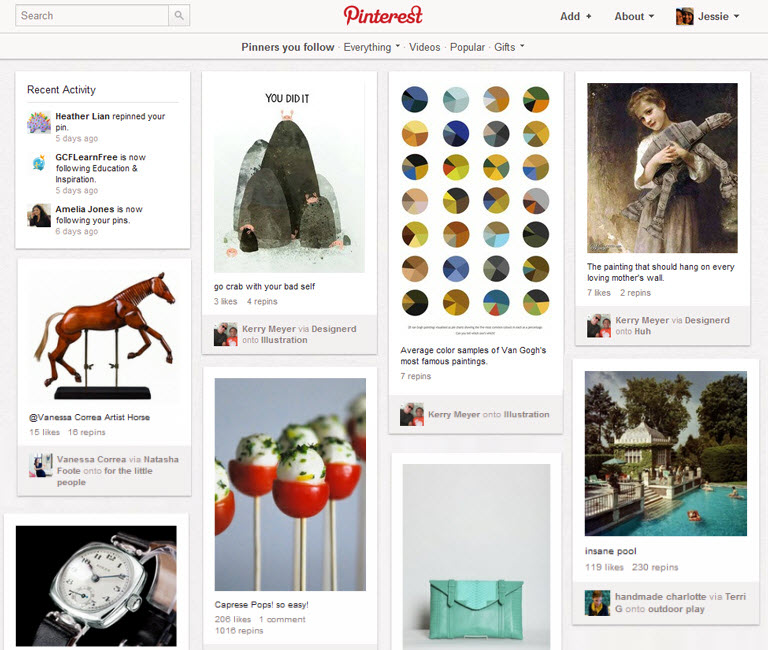
Task: Click Heather Lian's avatar in Recent Activity
Action: (x=39, y=123)
